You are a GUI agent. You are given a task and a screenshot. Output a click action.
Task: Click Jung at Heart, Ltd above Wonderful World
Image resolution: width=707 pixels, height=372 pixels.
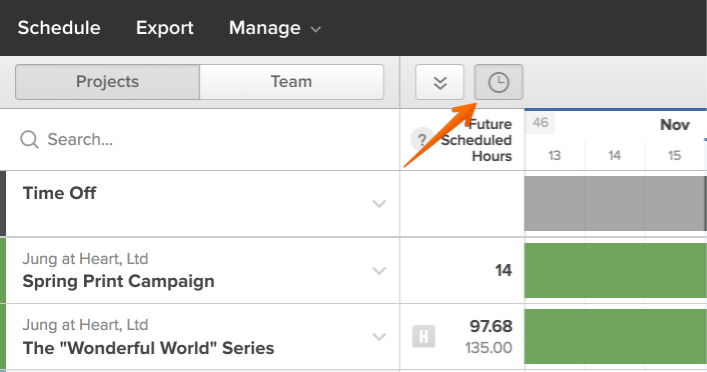(x=85, y=325)
